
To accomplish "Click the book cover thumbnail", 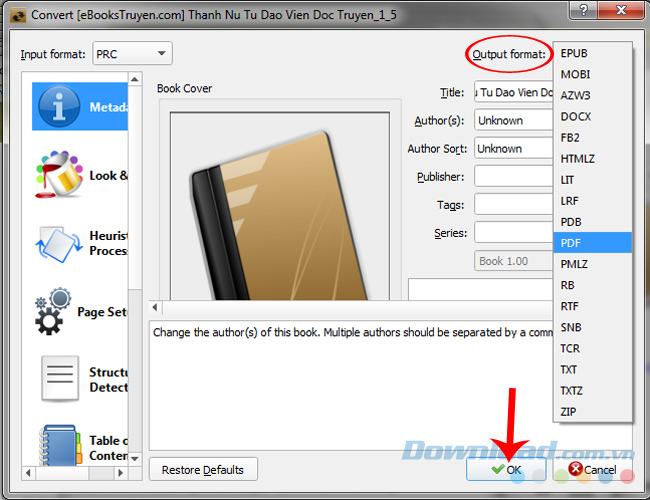I will point(280,206).
